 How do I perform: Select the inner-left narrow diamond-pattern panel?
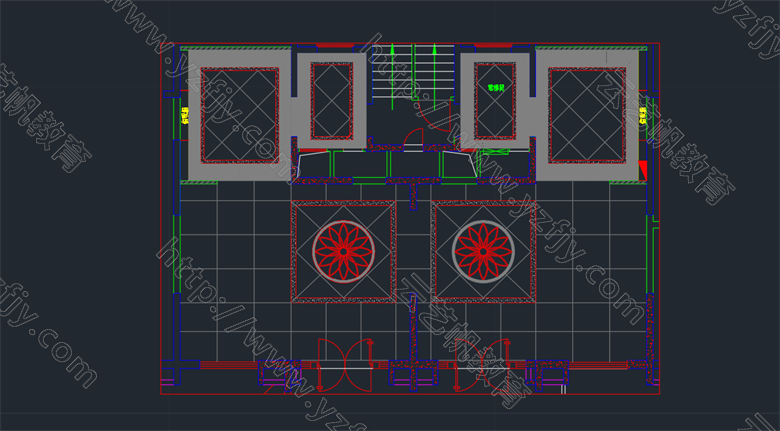coord(331,101)
